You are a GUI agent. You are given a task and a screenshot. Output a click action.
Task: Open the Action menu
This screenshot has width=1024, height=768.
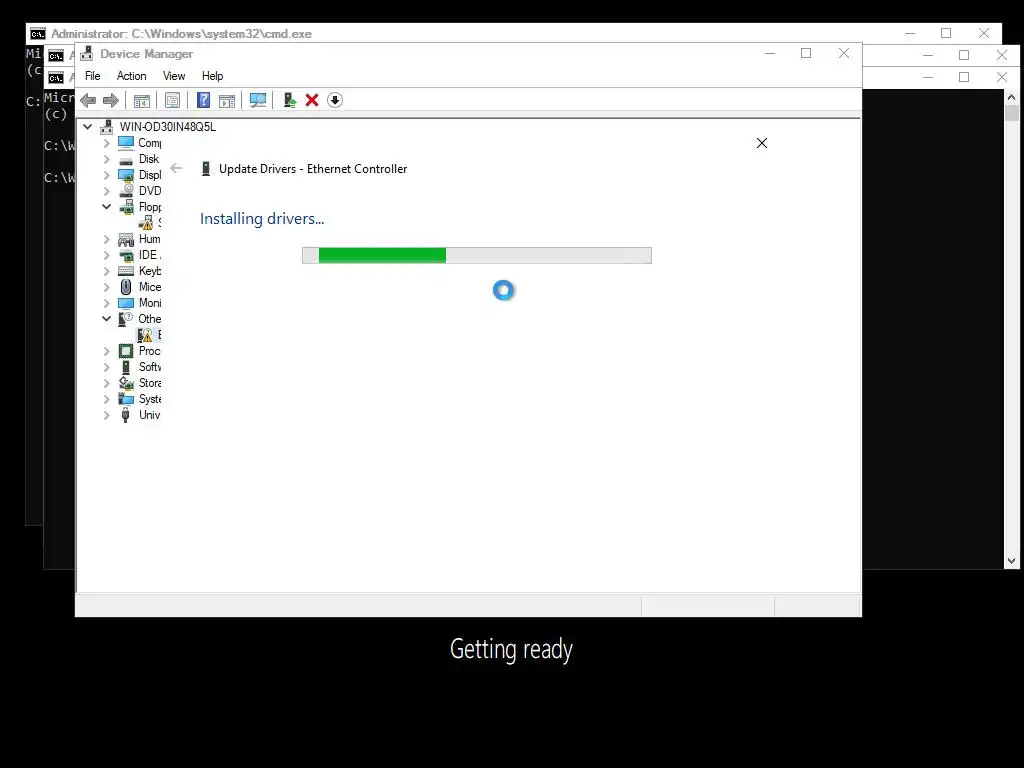pos(131,76)
